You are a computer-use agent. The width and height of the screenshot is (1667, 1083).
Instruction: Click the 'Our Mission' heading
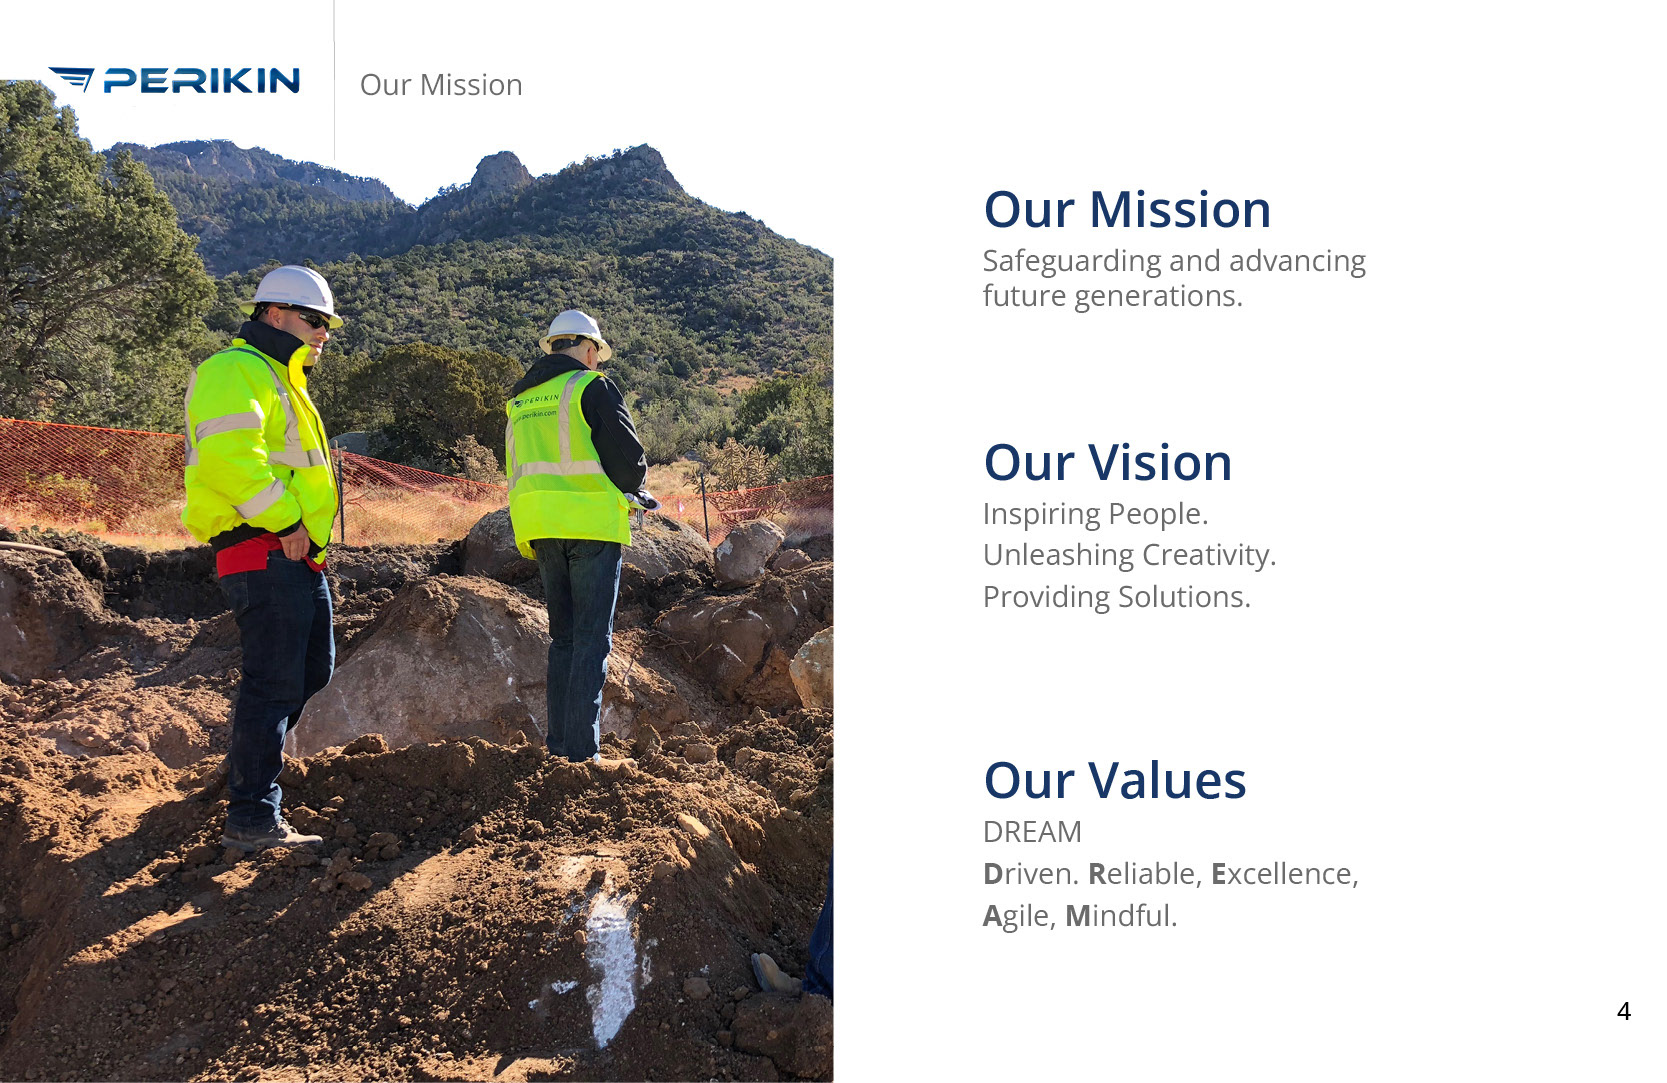pyautogui.click(x=1127, y=210)
